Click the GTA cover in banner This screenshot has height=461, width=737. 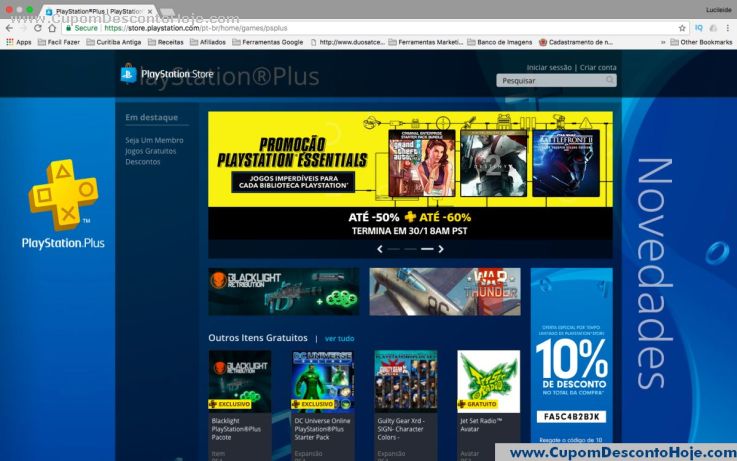point(422,163)
